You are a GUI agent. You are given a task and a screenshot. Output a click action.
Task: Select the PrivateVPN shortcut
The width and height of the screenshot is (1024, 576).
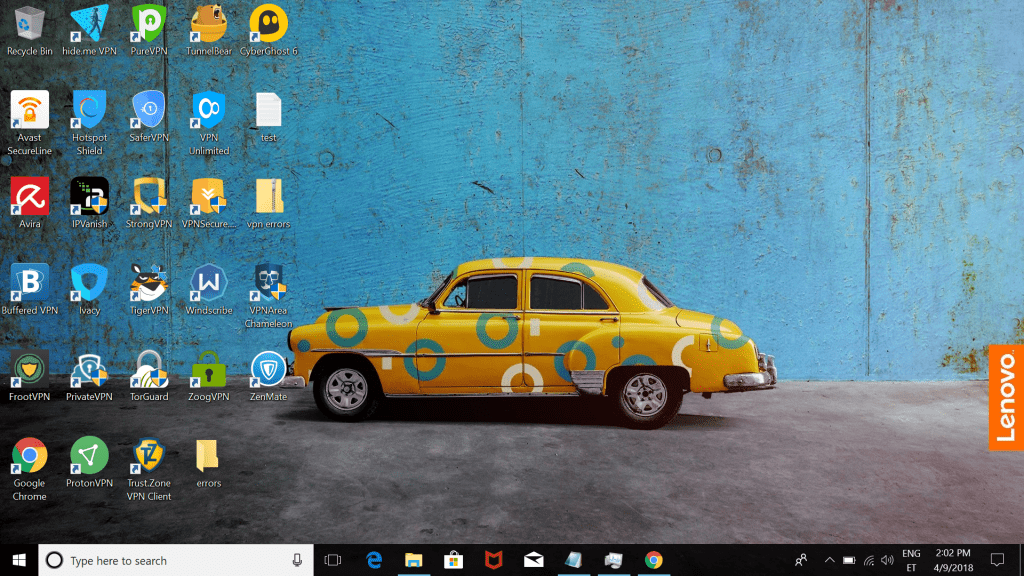coord(89,376)
